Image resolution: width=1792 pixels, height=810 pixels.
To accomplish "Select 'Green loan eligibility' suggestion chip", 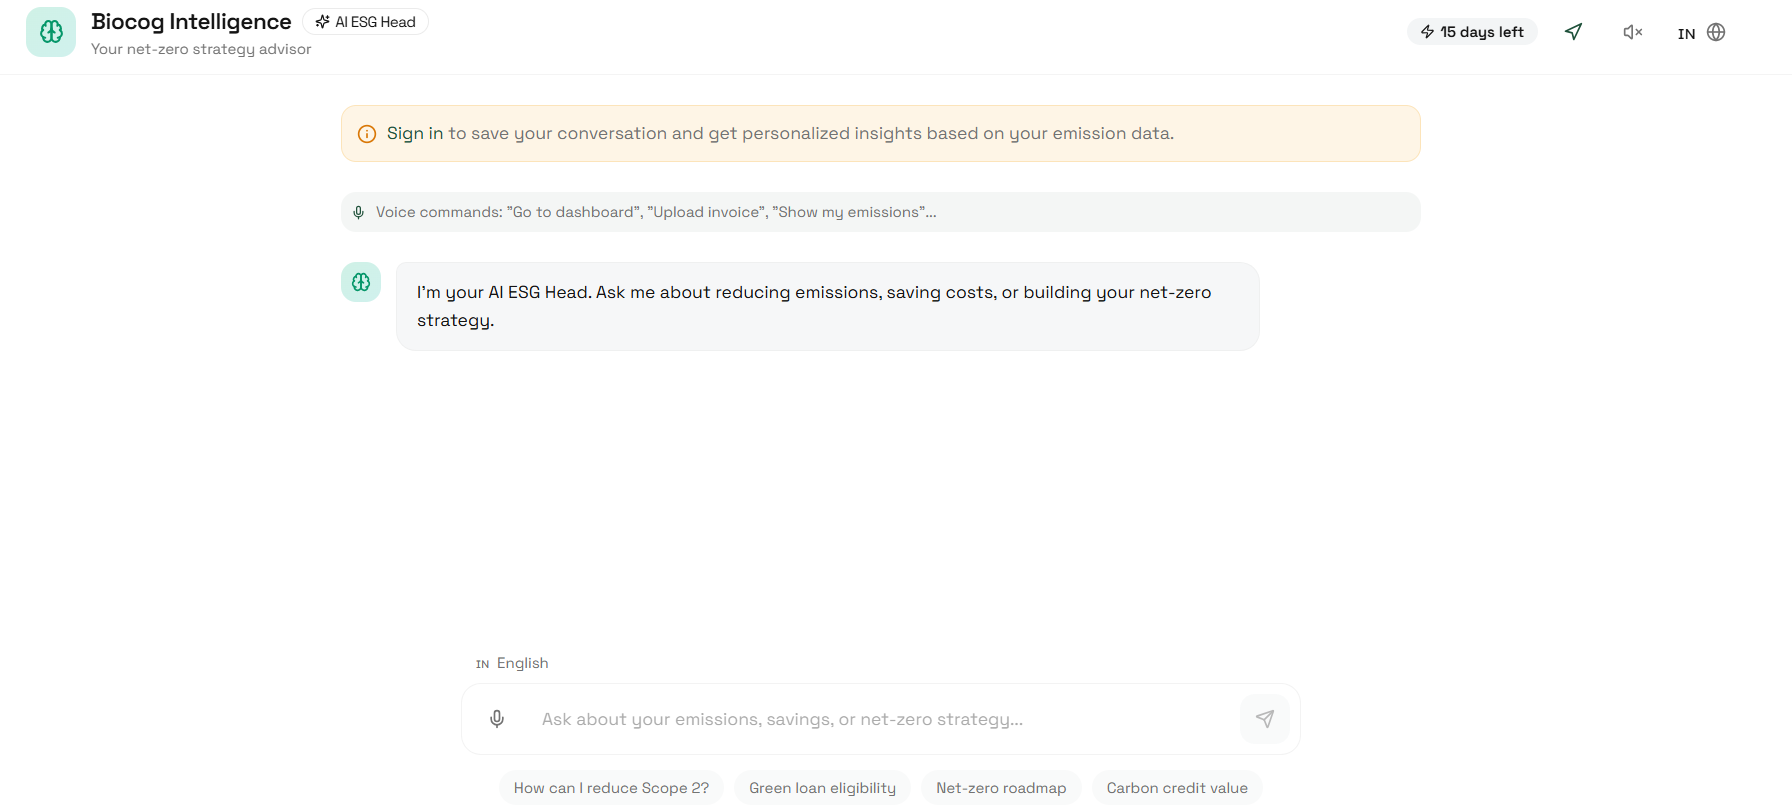I will point(822,788).
